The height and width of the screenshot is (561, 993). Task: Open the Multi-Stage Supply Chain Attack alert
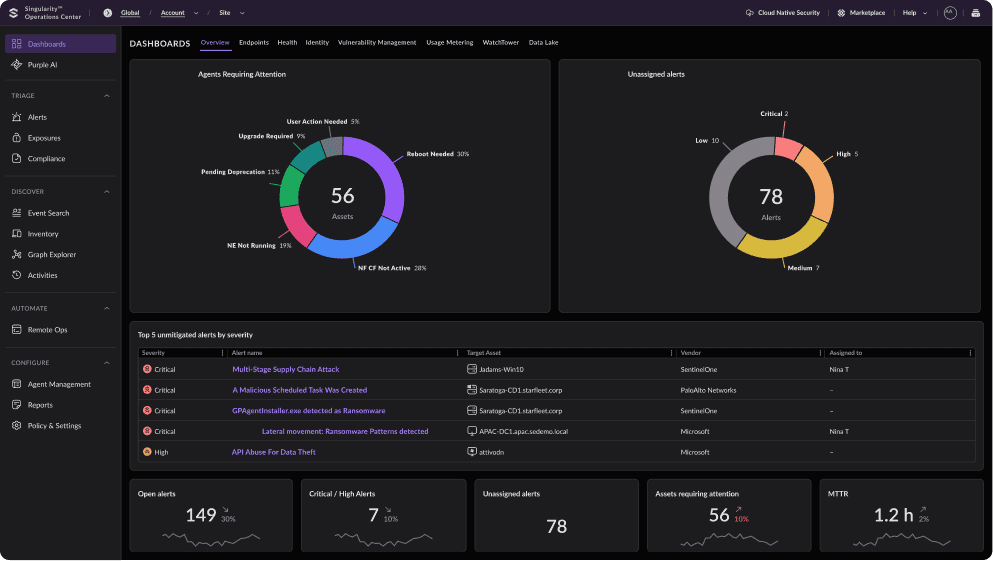pyautogui.click(x=286, y=369)
